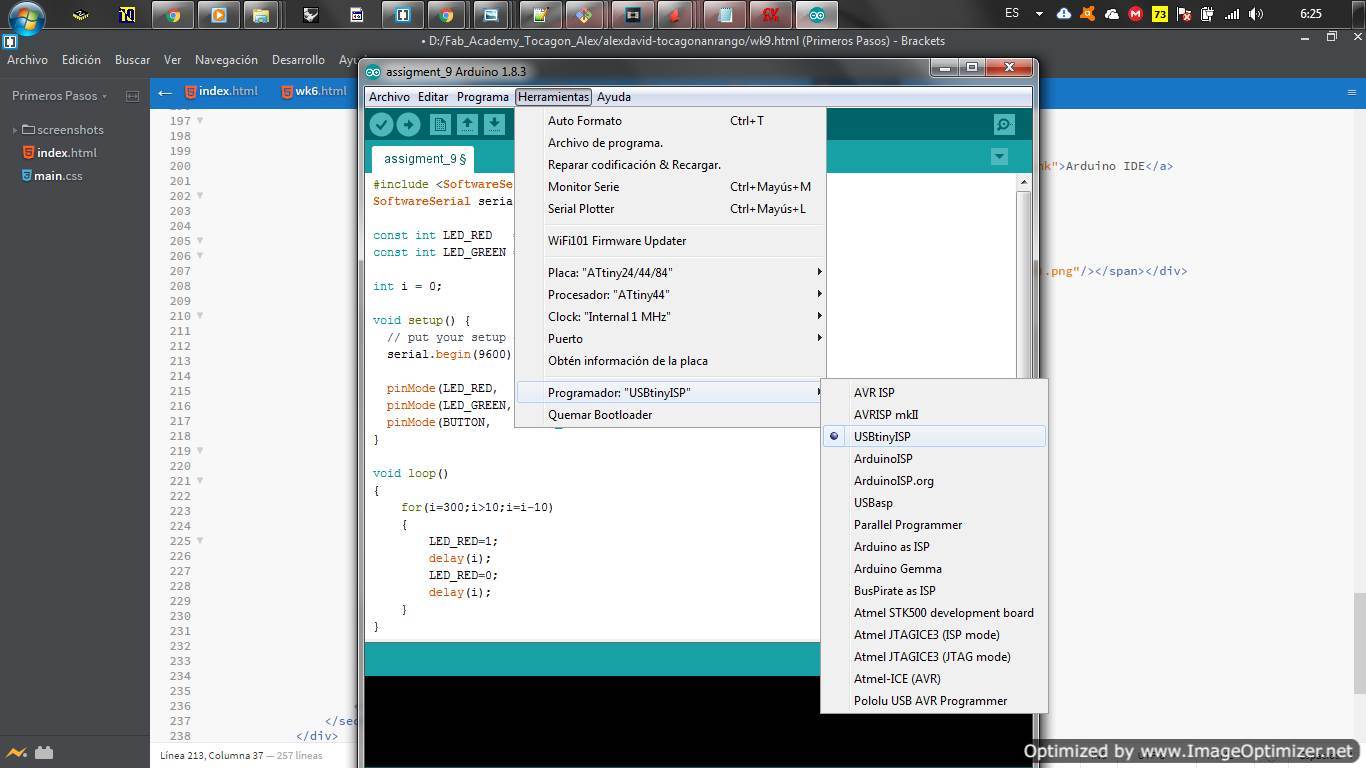Image resolution: width=1366 pixels, height=768 pixels.
Task: Click the MEGA tray icon
Action: [1135, 14]
